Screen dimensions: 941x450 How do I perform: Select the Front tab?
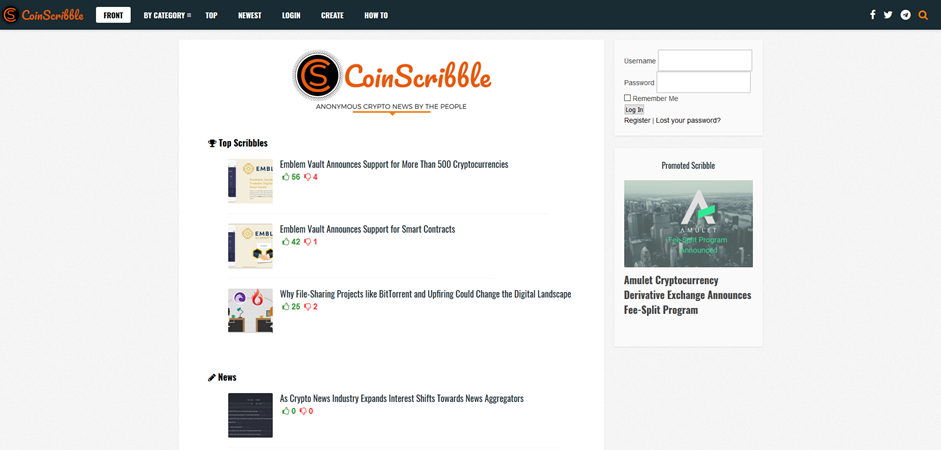113,15
